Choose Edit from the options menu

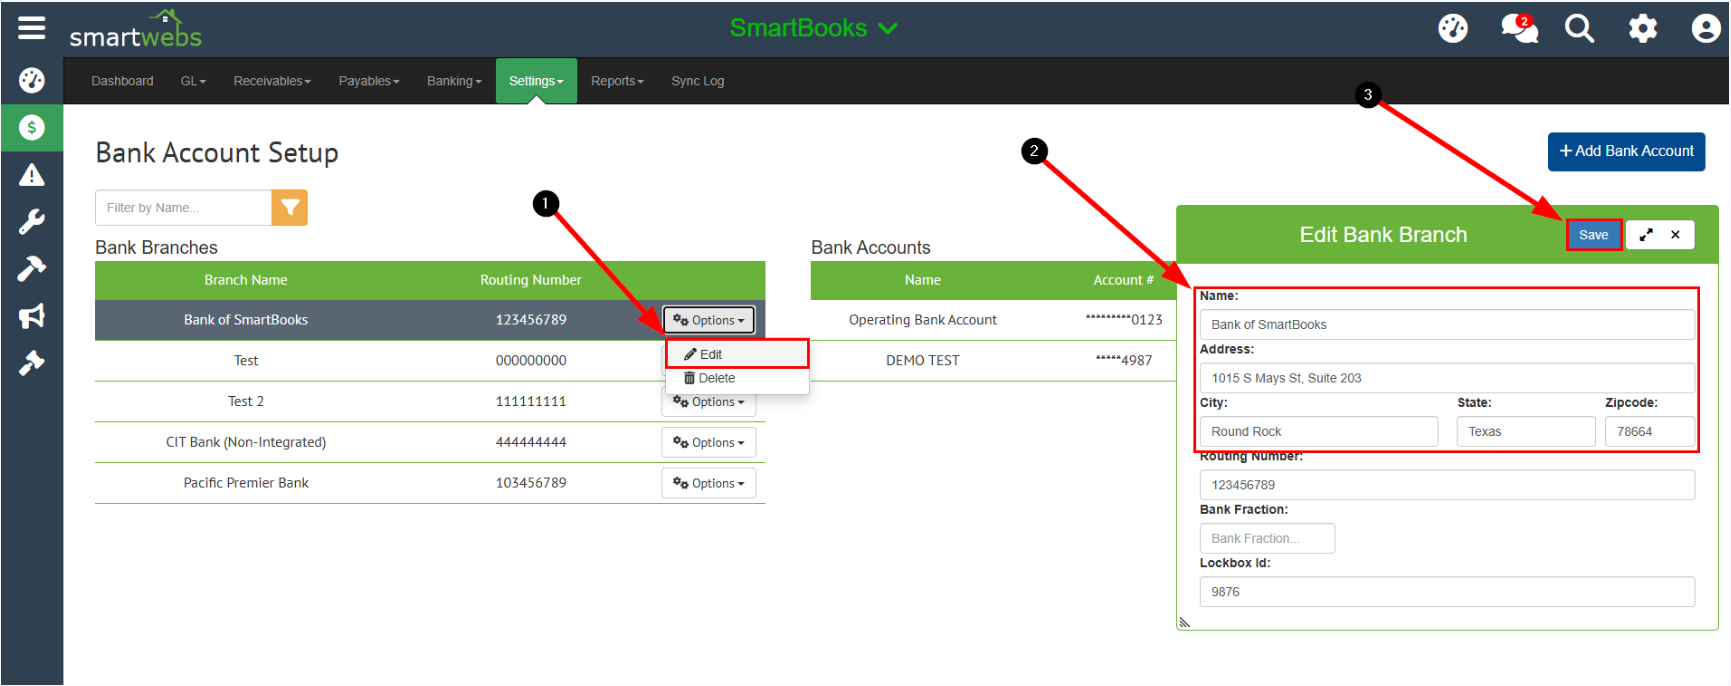coord(737,354)
